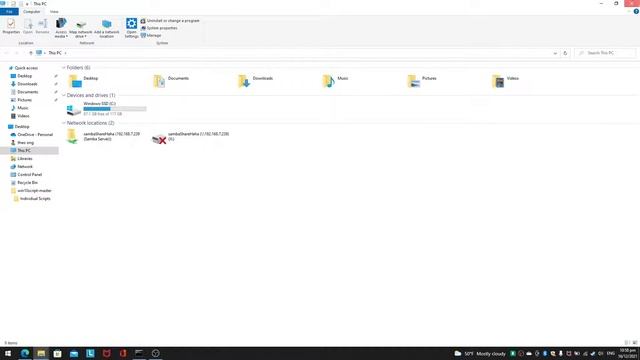Select the Windows SSD (C:) drive
Screen dimensions: 640x360
tap(107, 109)
